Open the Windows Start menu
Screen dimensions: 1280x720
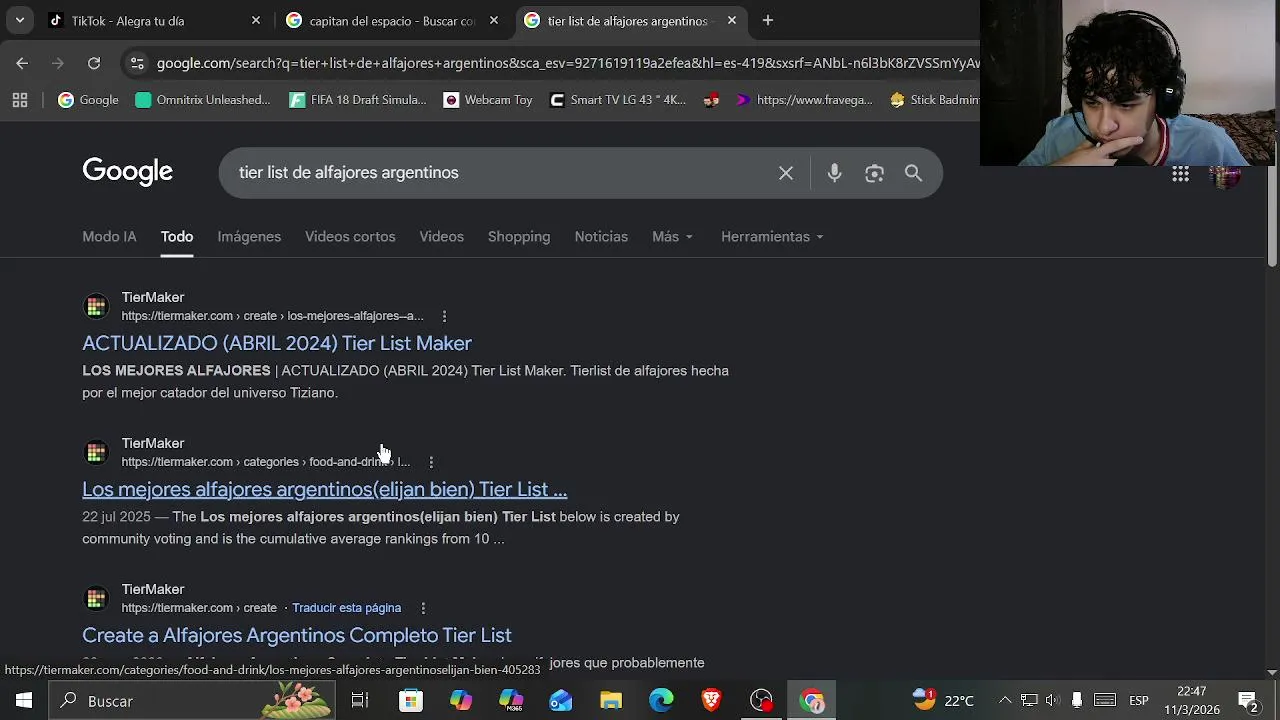[x=24, y=701]
